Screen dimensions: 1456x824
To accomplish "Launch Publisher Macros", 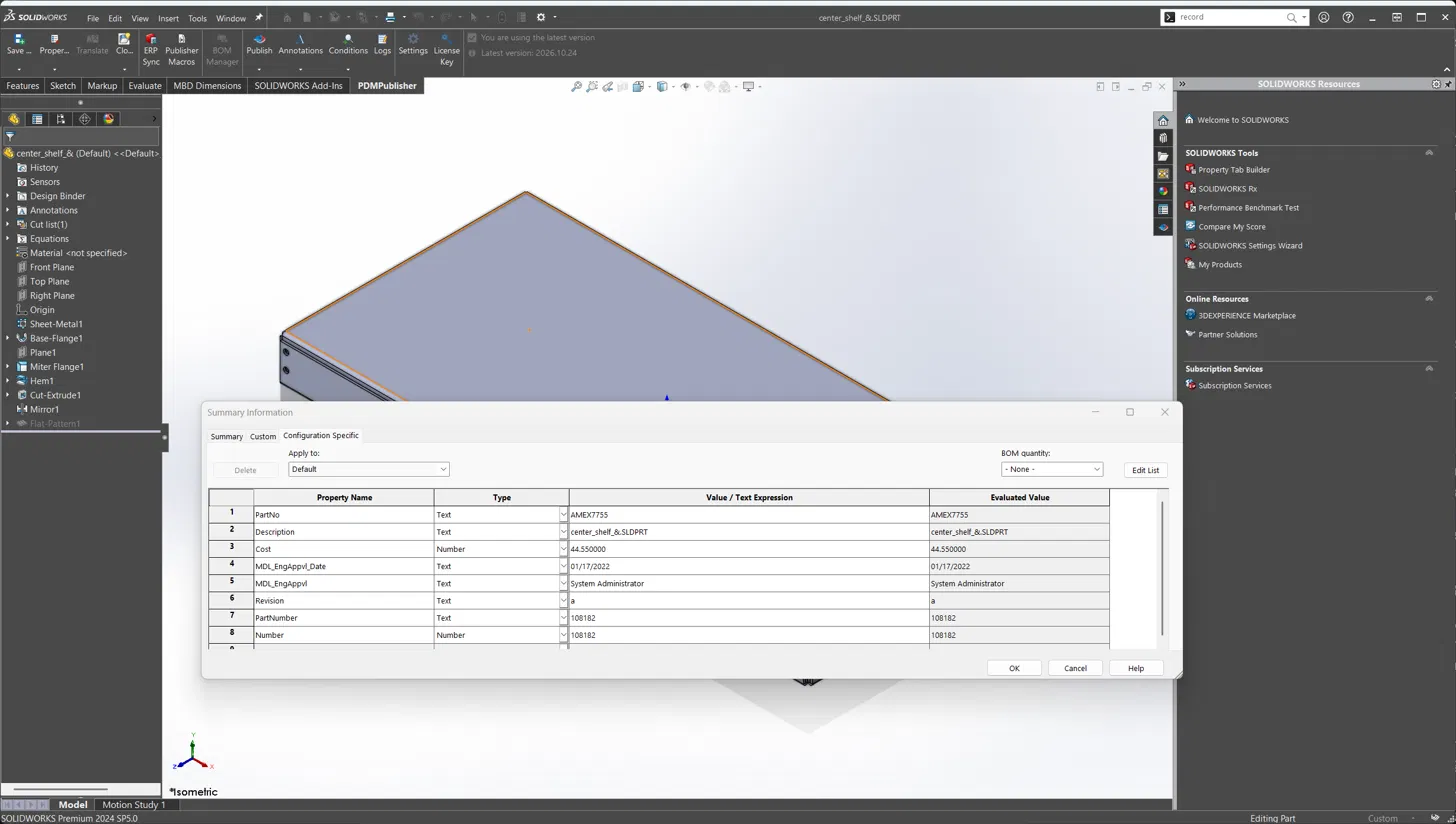I will point(181,49).
